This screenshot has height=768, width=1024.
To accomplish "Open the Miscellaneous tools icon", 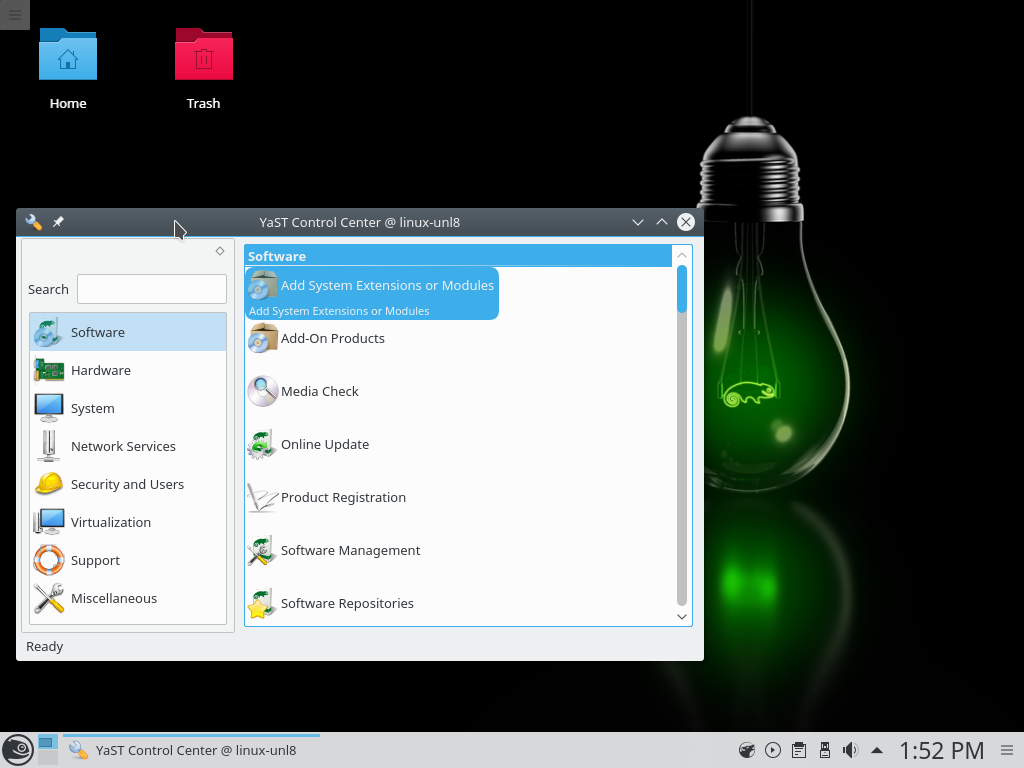I will pos(48,598).
